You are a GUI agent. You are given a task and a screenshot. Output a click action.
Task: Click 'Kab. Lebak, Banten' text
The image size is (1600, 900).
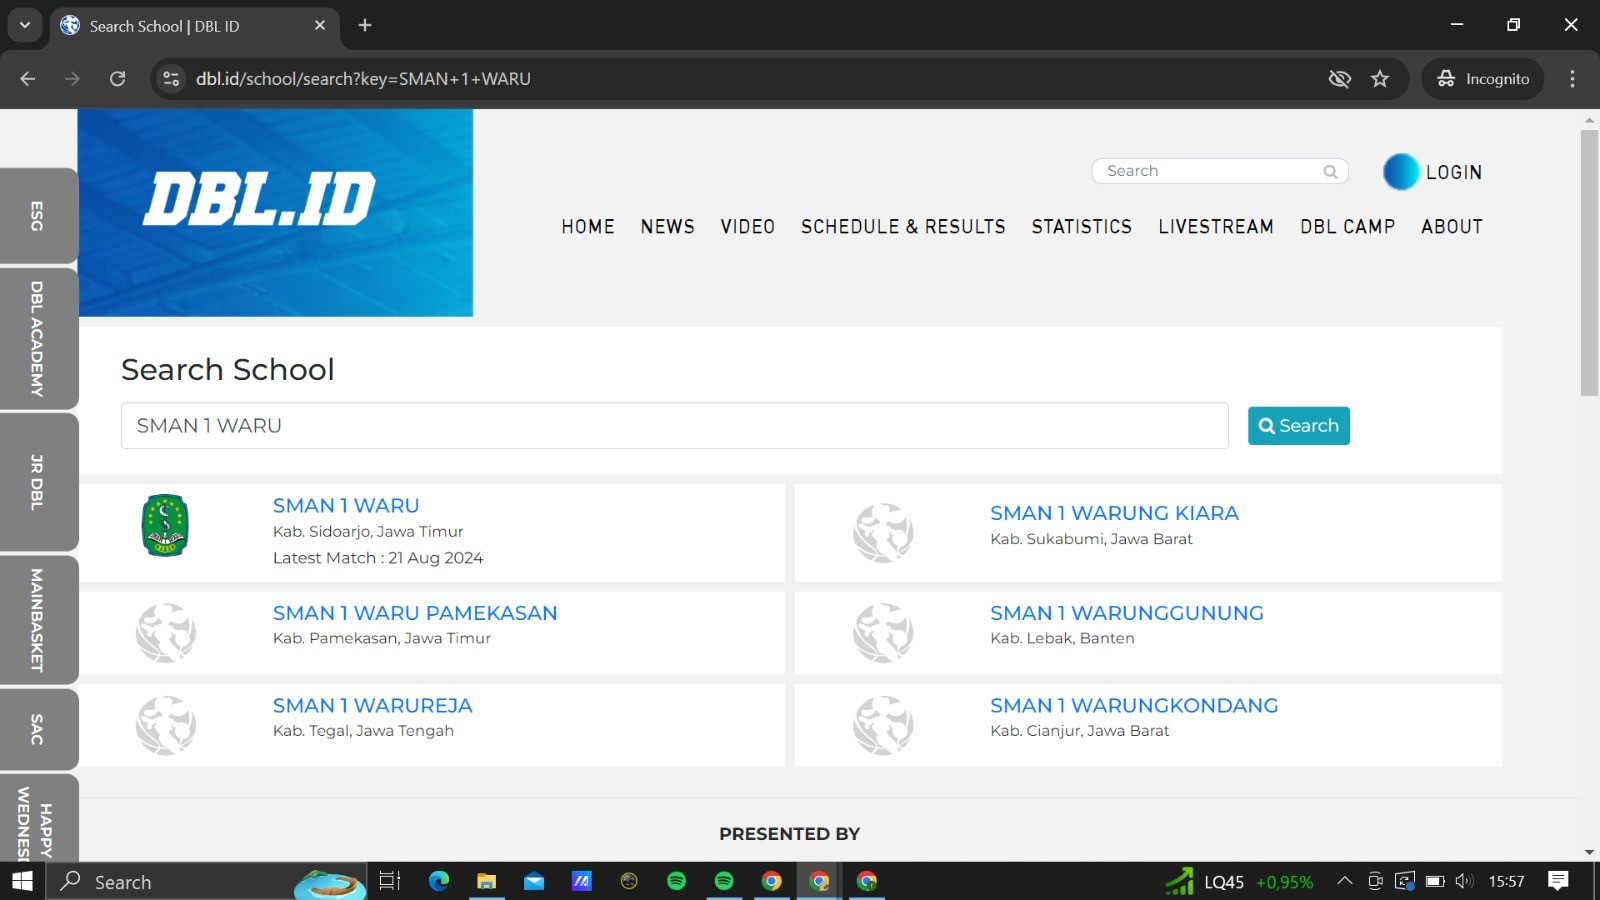pos(1062,638)
